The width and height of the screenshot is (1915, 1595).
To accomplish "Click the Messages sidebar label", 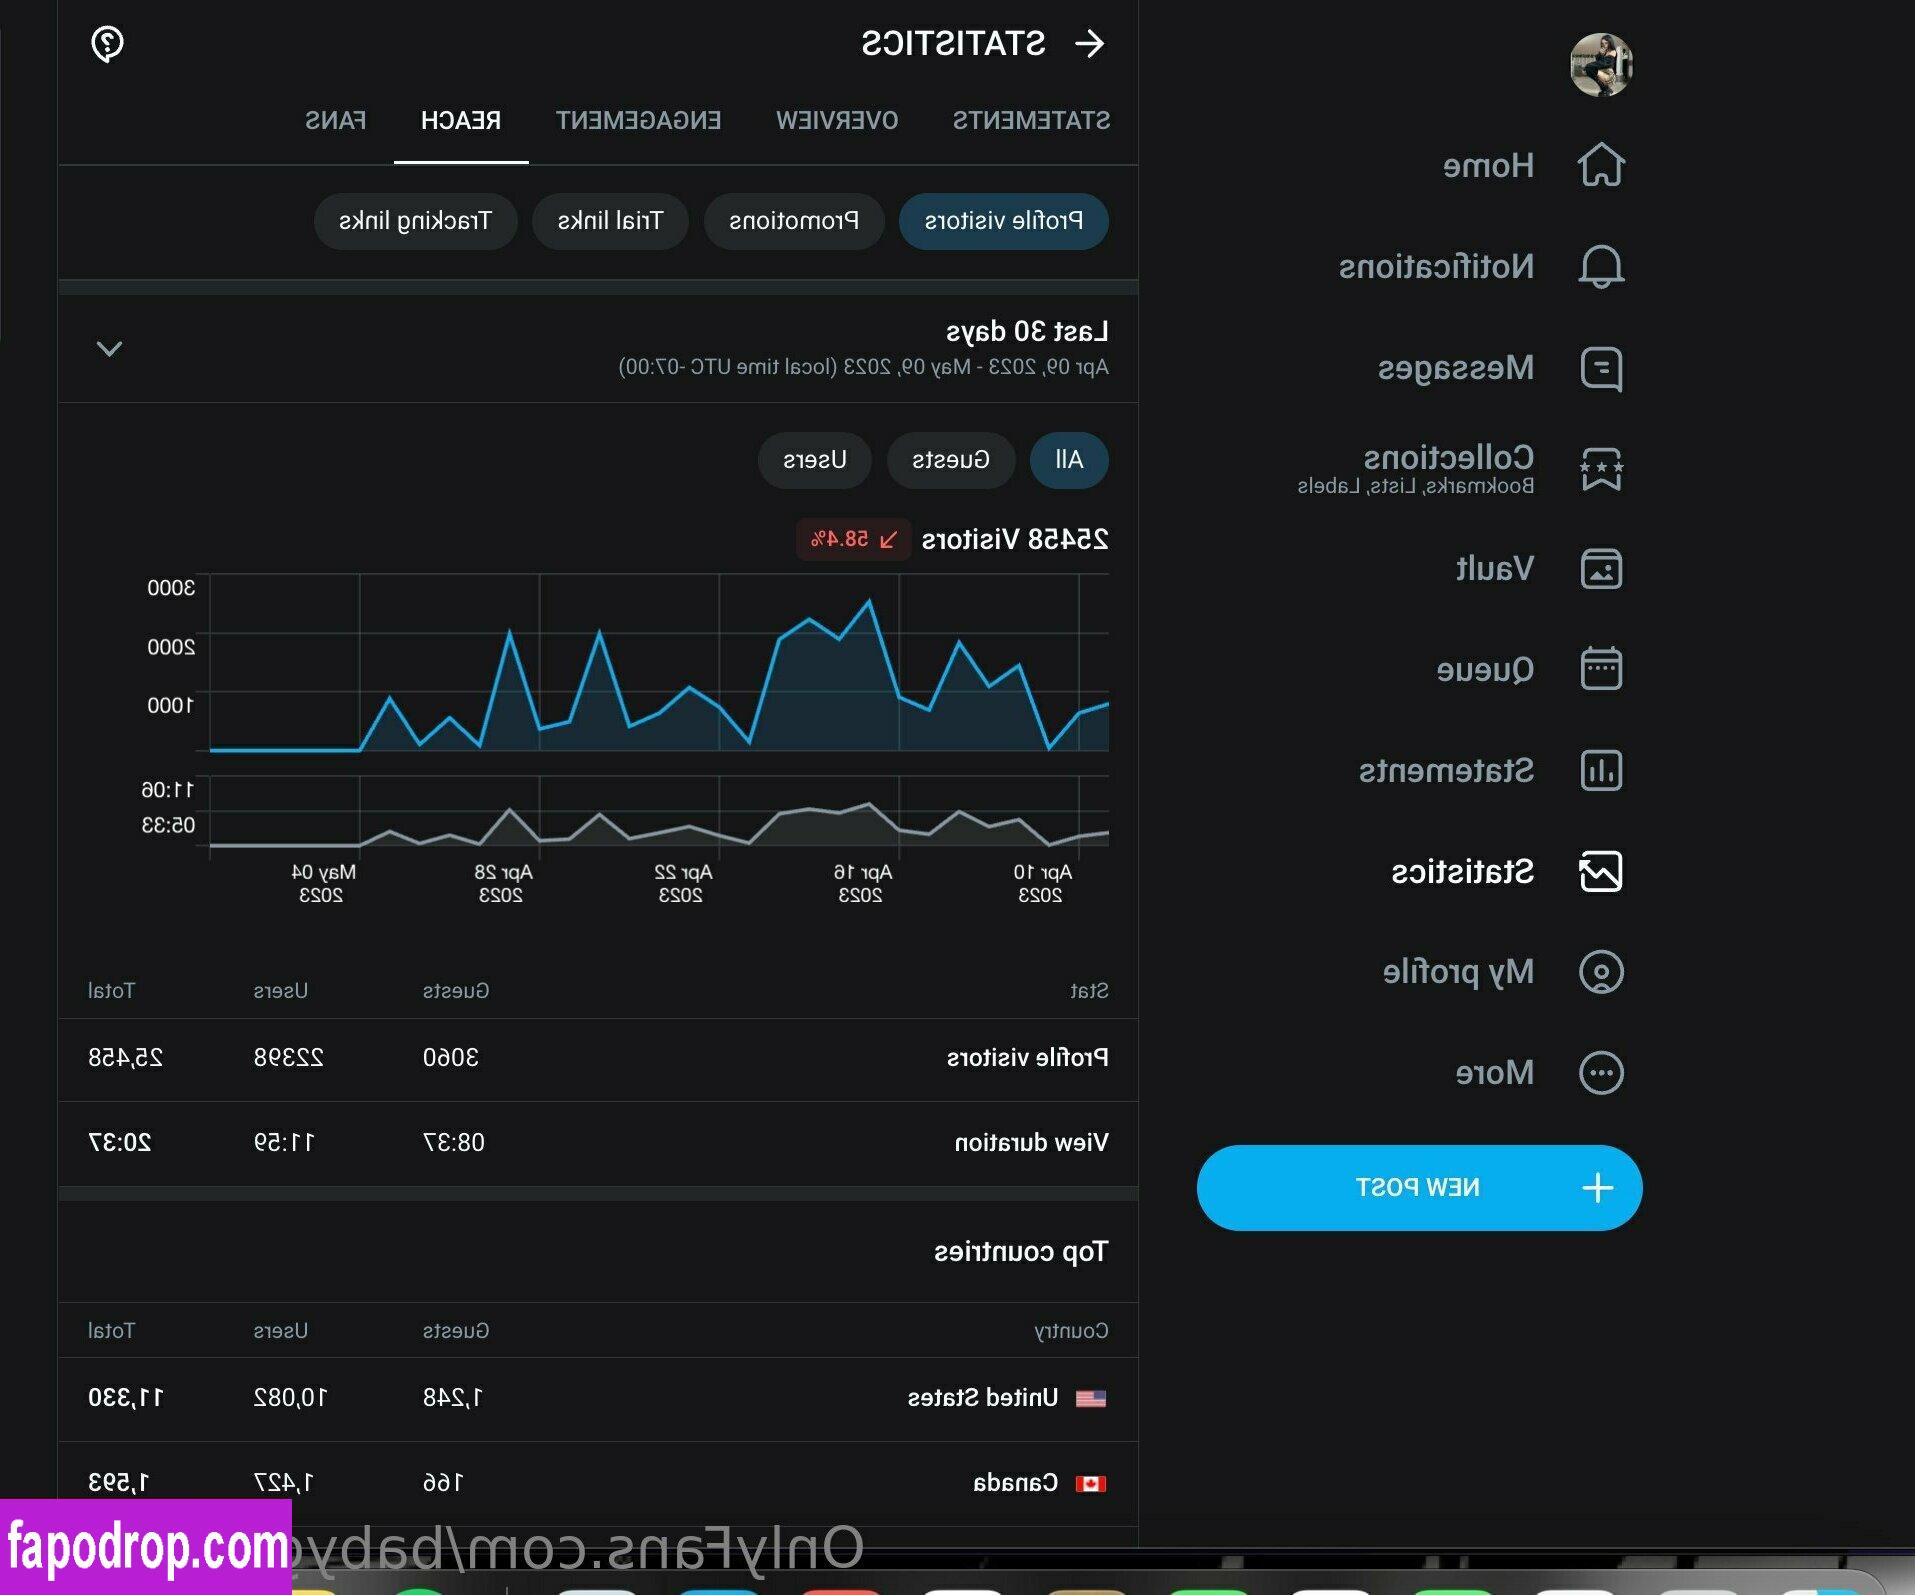I will pyautogui.click(x=1456, y=368).
